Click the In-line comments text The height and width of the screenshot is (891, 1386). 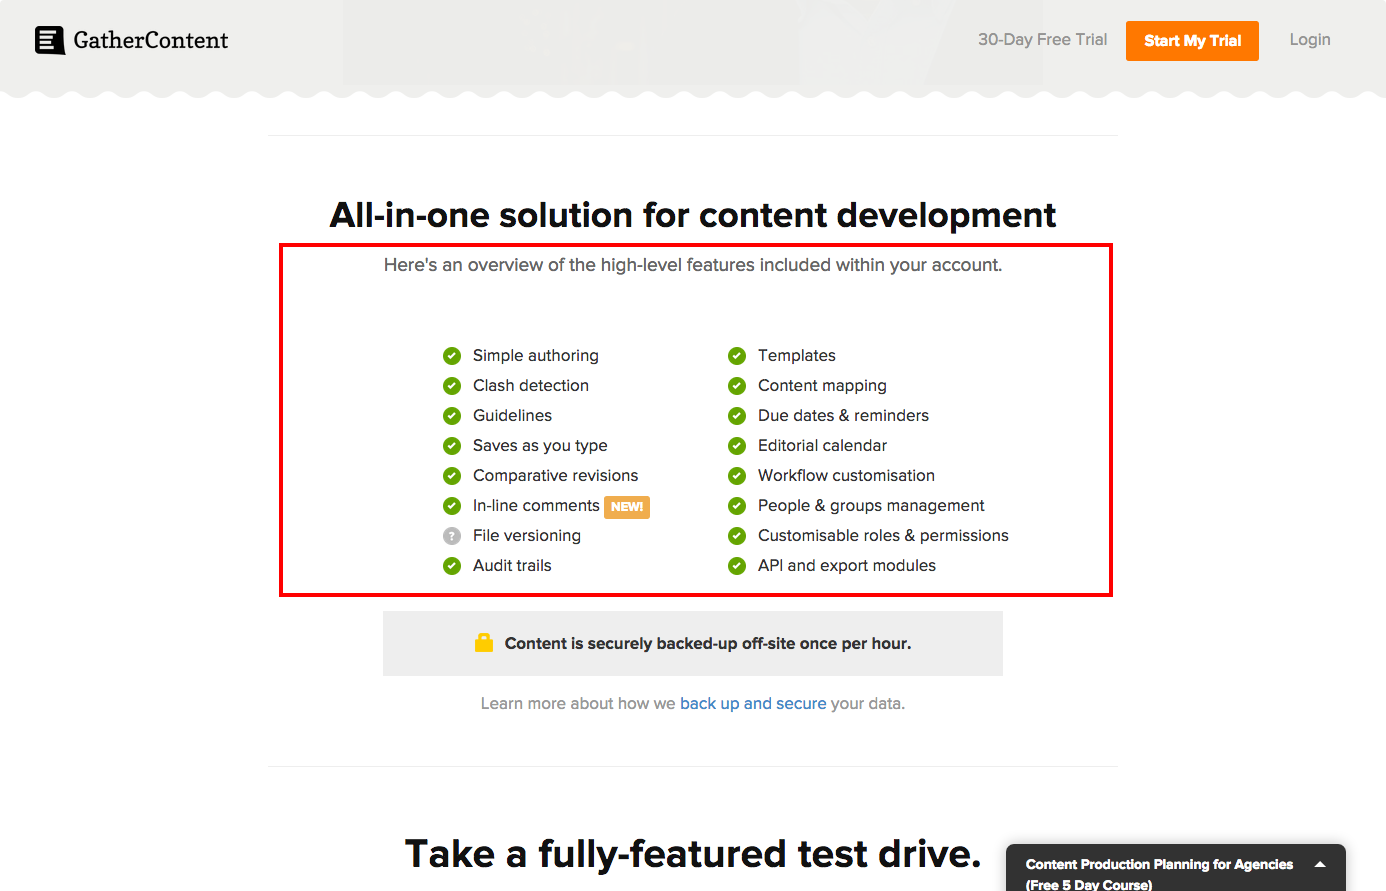pos(536,506)
